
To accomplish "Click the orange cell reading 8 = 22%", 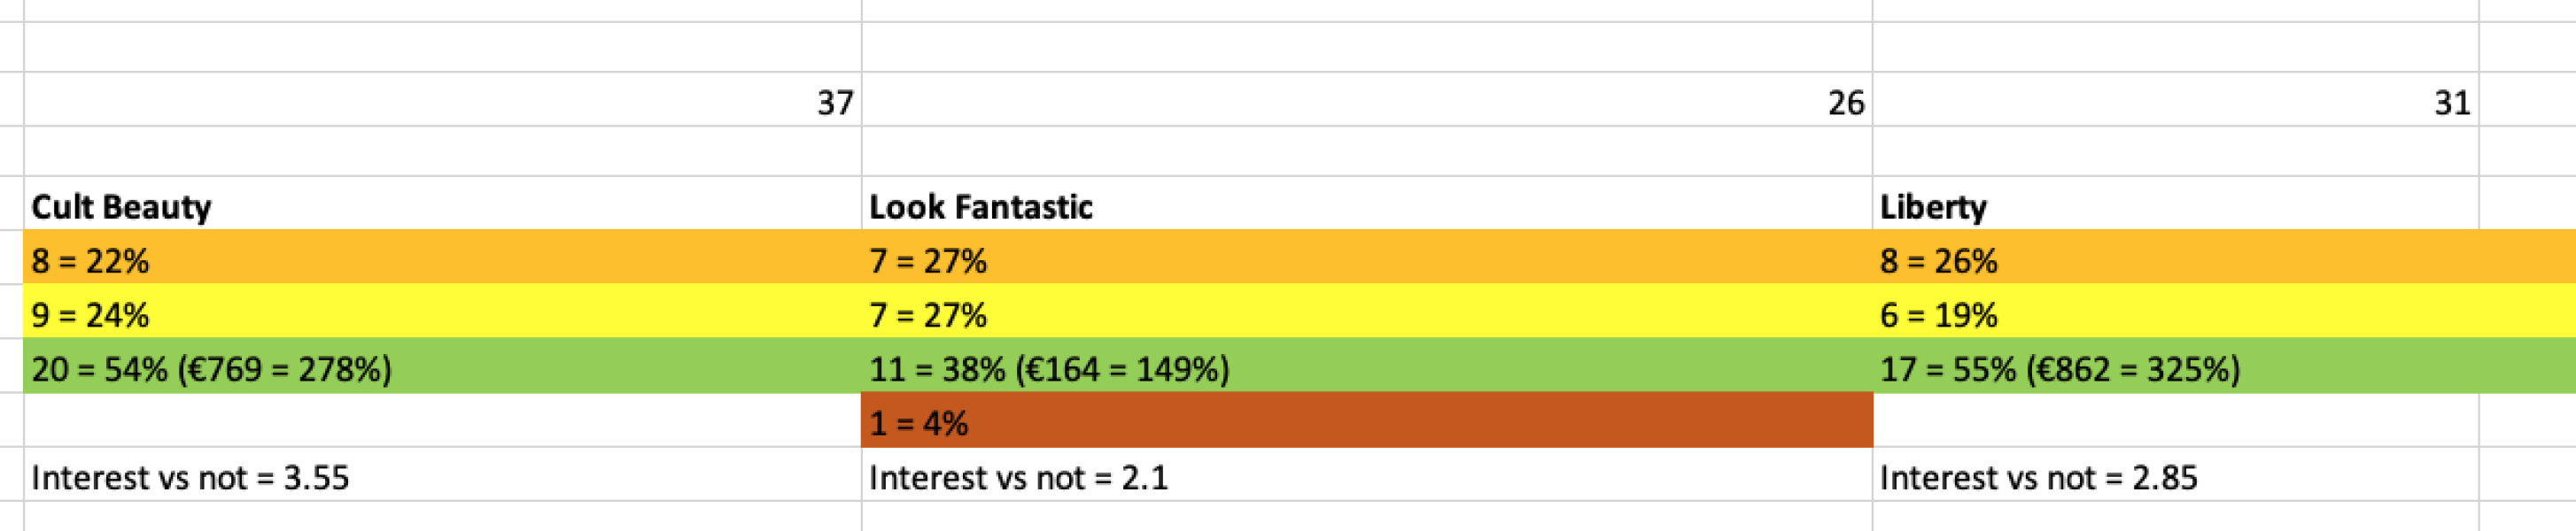I will (x=440, y=260).
